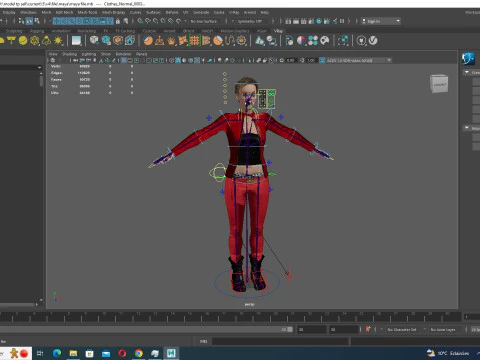Click the white-blue gradient square shelf icon
Screen dimensions: 480x360
pos(76,41)
